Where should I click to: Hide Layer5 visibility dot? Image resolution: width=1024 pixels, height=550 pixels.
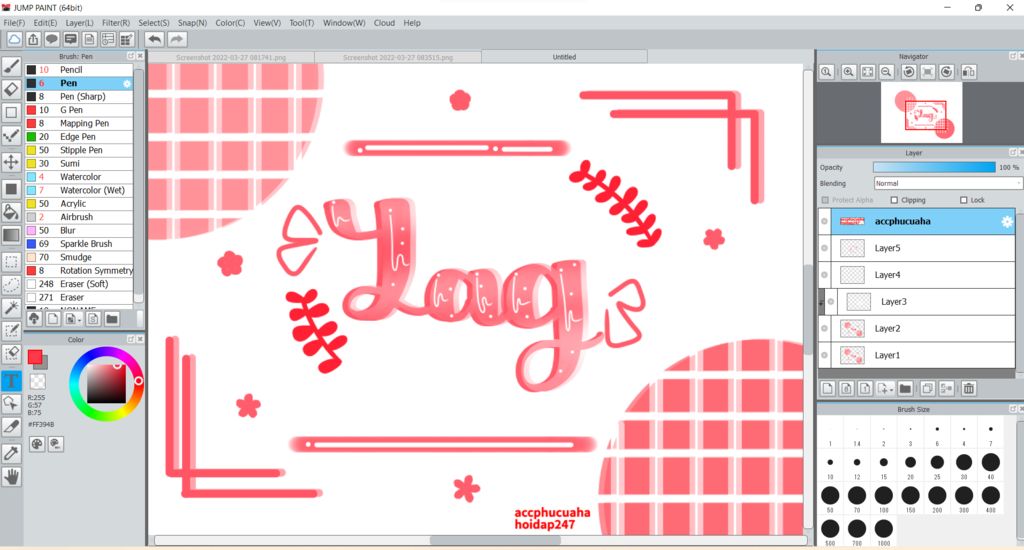(824, 248)
